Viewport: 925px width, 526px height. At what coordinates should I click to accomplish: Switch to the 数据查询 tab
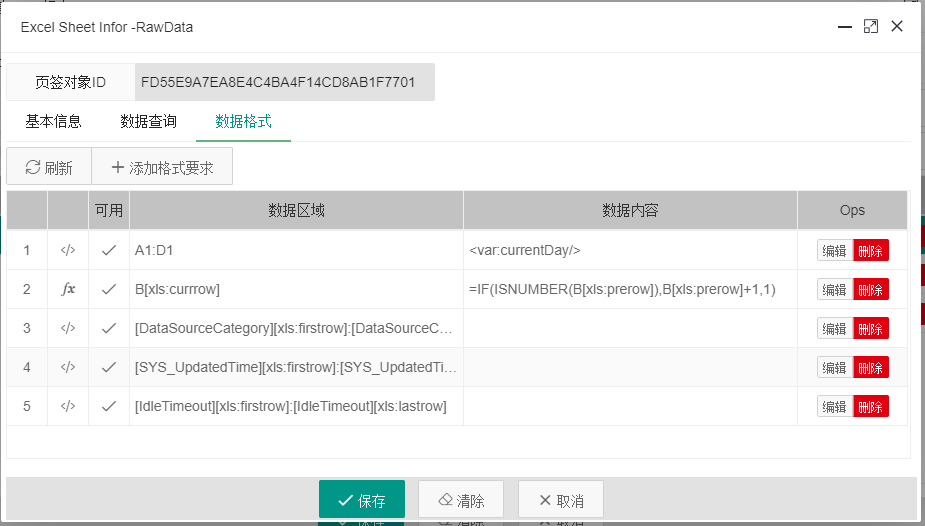tap(148, 121)
